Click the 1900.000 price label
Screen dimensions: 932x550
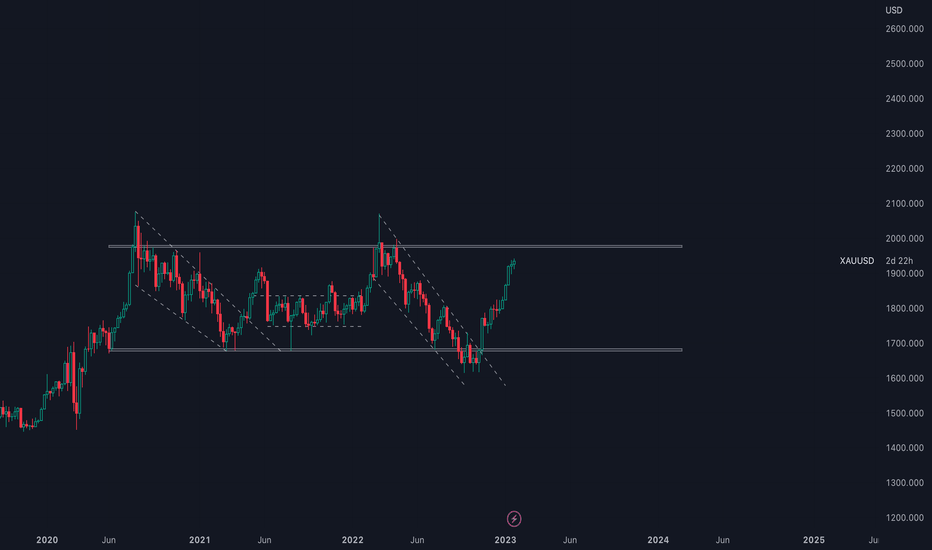(x=905, y=274)
